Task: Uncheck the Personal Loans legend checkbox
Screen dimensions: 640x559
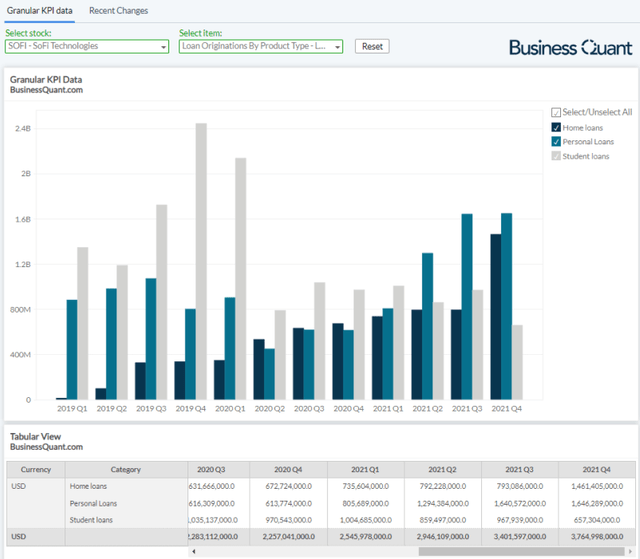Action: 556,142
